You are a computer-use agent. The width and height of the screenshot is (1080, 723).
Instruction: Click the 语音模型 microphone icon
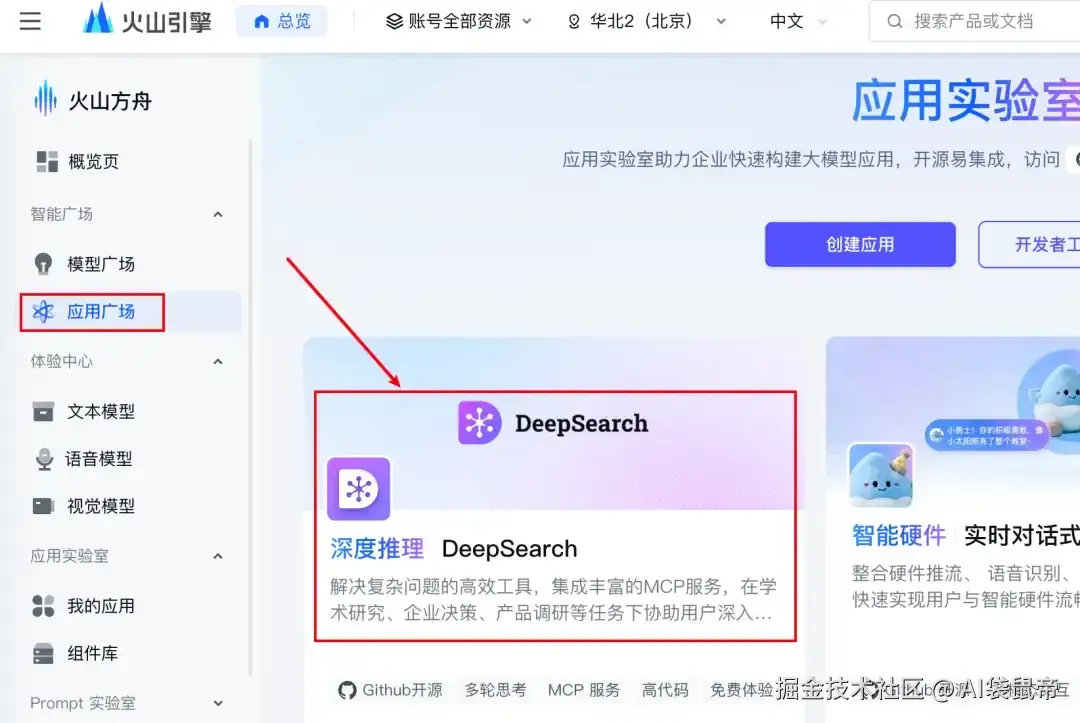tap(44, 459)
